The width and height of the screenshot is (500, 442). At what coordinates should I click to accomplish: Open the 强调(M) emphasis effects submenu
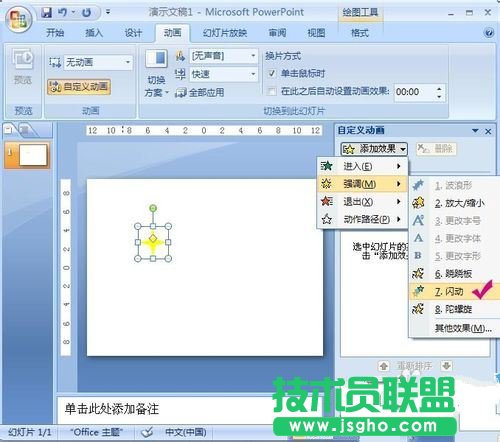362,184
